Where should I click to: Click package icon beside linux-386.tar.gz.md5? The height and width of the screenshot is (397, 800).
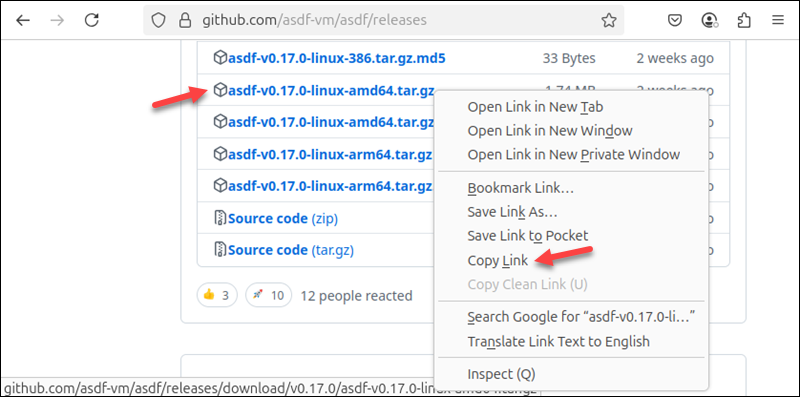219,58
